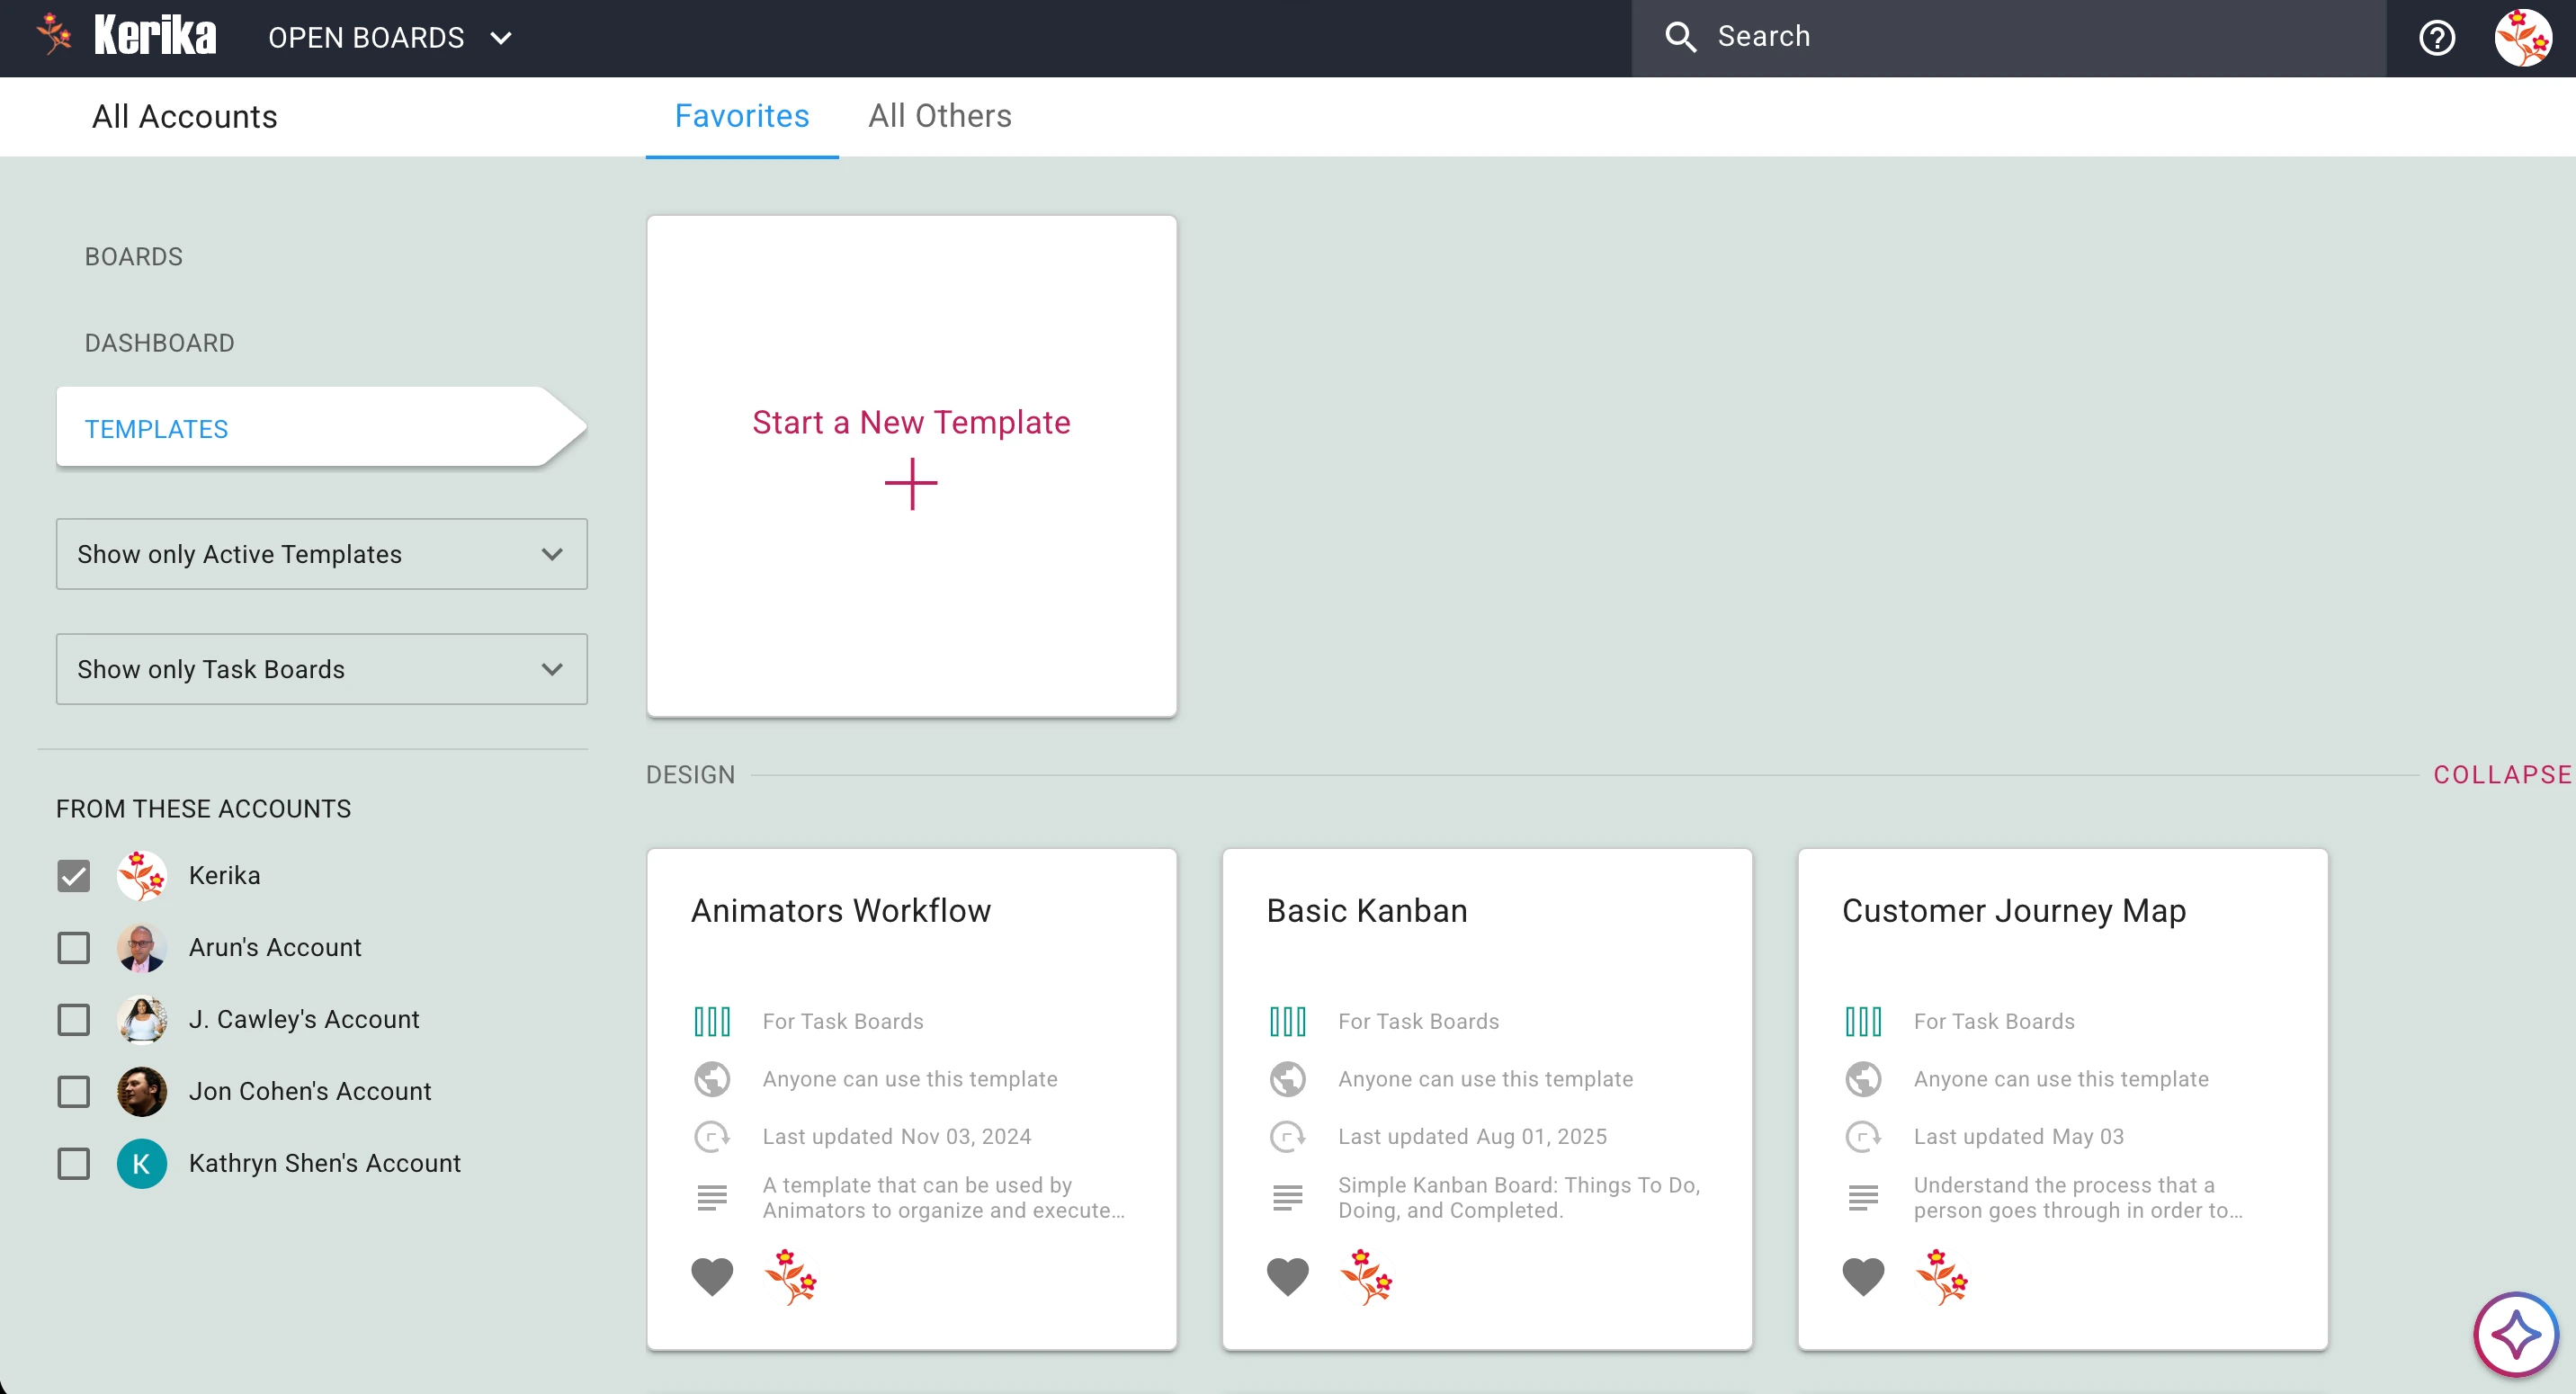This screenshot has width=2576, height=1394.
Task: Switch to the Favorites tab
Action: [741, 116]
